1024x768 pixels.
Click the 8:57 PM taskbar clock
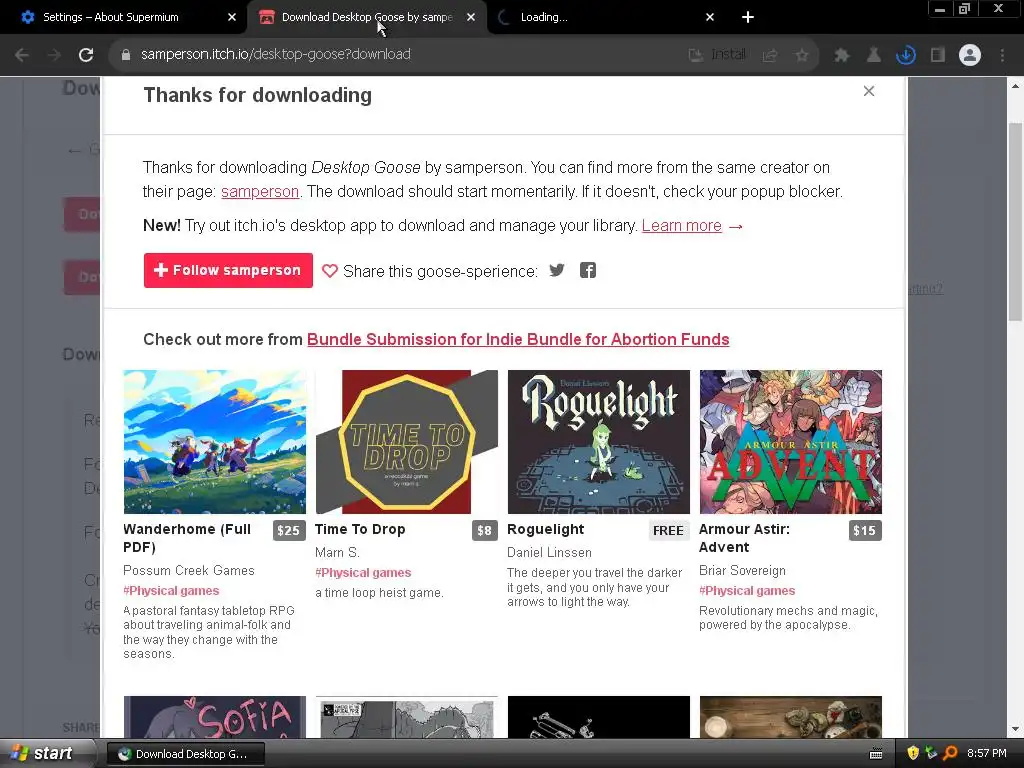[986, 754]
